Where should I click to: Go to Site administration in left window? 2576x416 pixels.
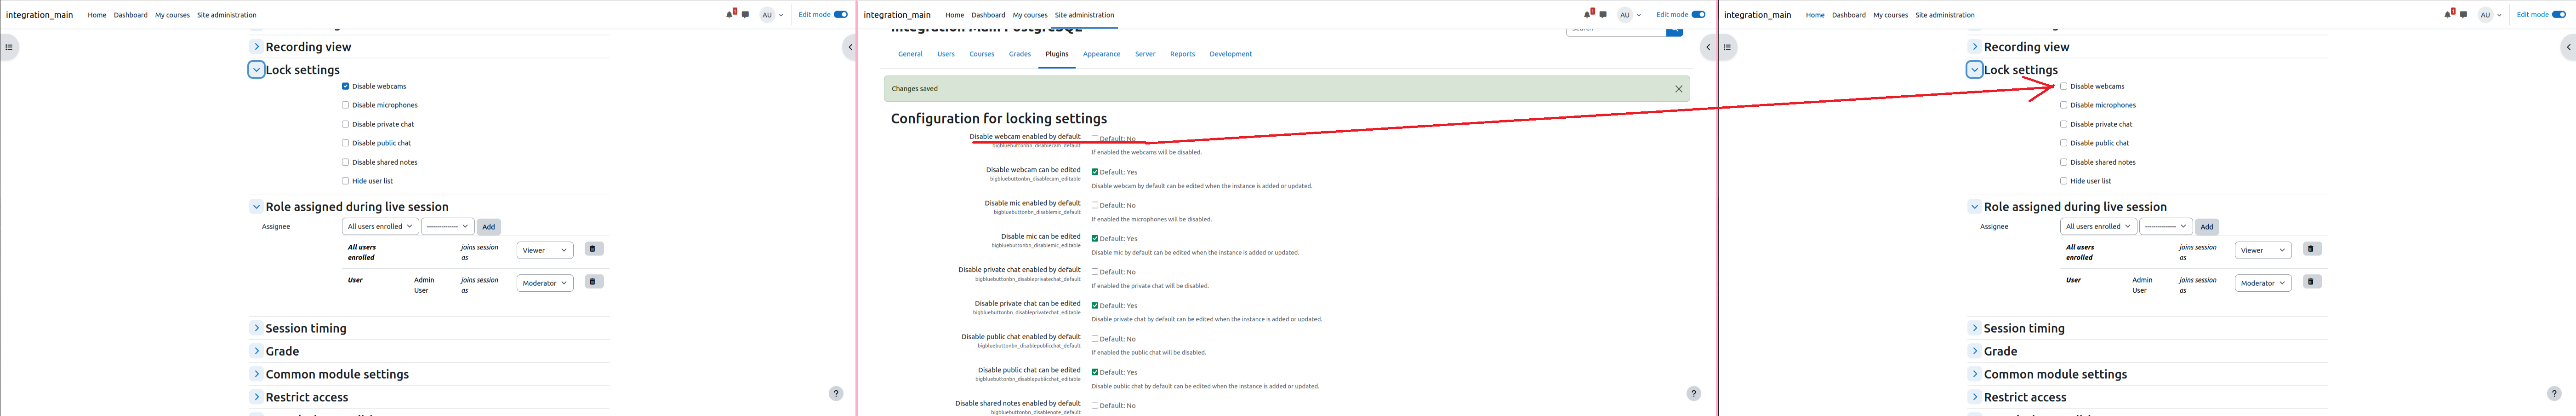(227, 15)
